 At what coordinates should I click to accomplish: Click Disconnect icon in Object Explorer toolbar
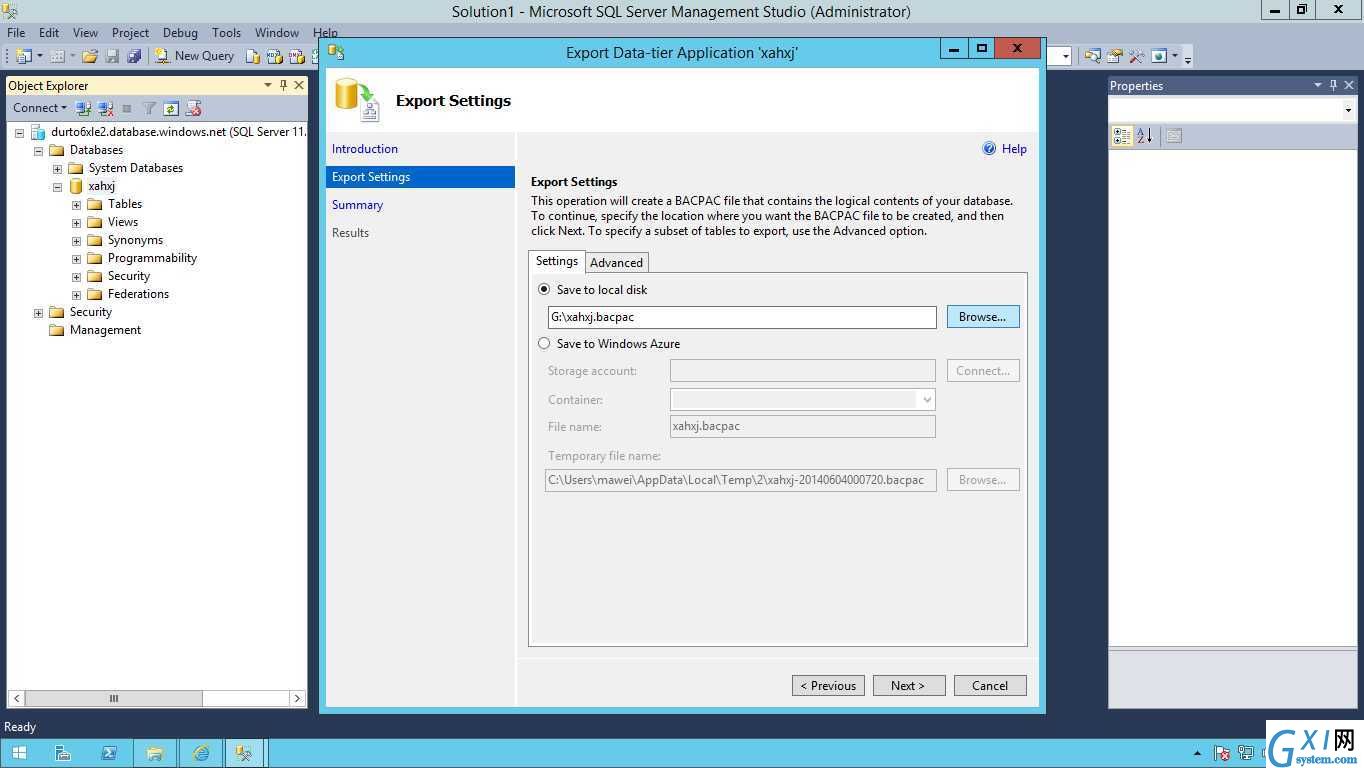(x=105, y=108)
